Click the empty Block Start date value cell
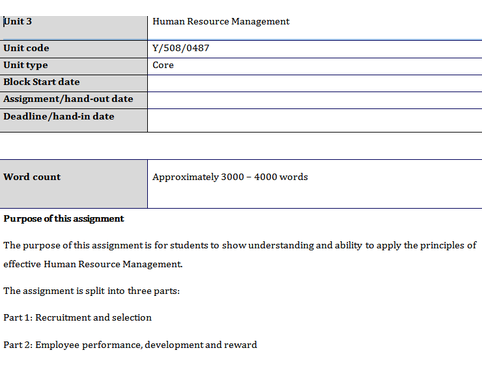482x378 pixels. click(x=315, y=83)
